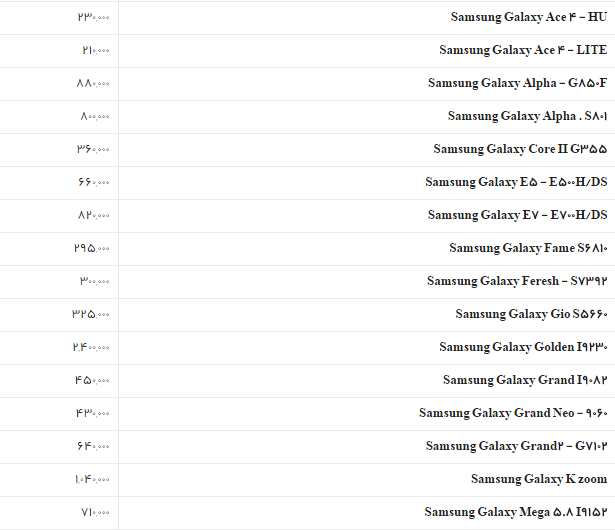Click Samsung Galaxy Grand2 – G7102 name
This screenshot has width=615, height=530.
pyautogui.click(x=517, y=446)
